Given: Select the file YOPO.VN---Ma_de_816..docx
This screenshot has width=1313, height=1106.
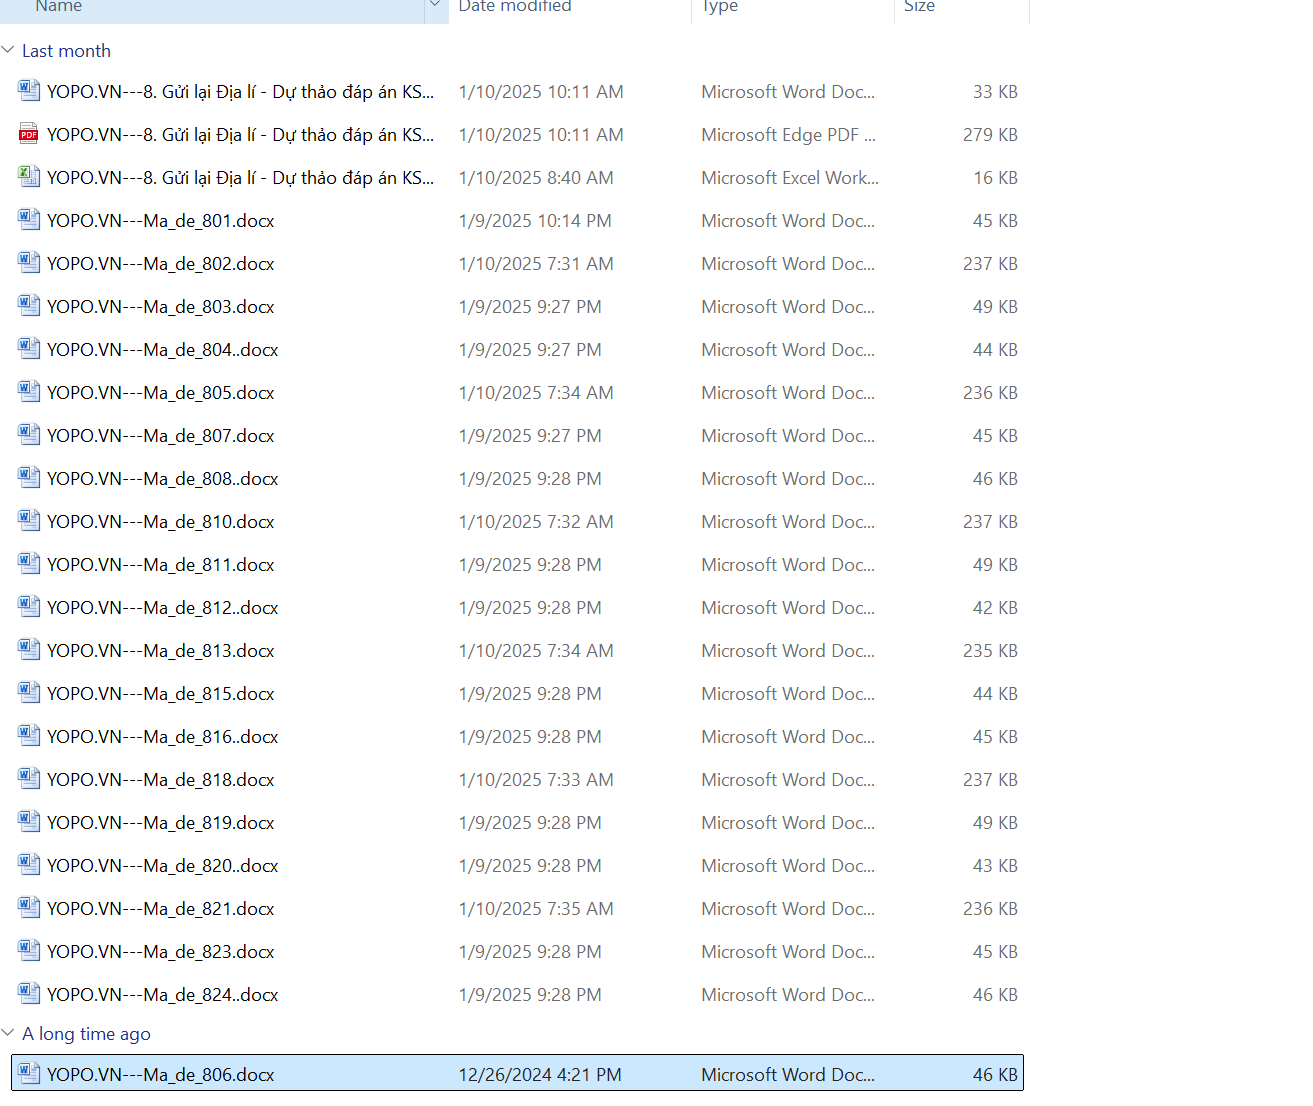Looking at the screenshot, I should pos(162,737).
